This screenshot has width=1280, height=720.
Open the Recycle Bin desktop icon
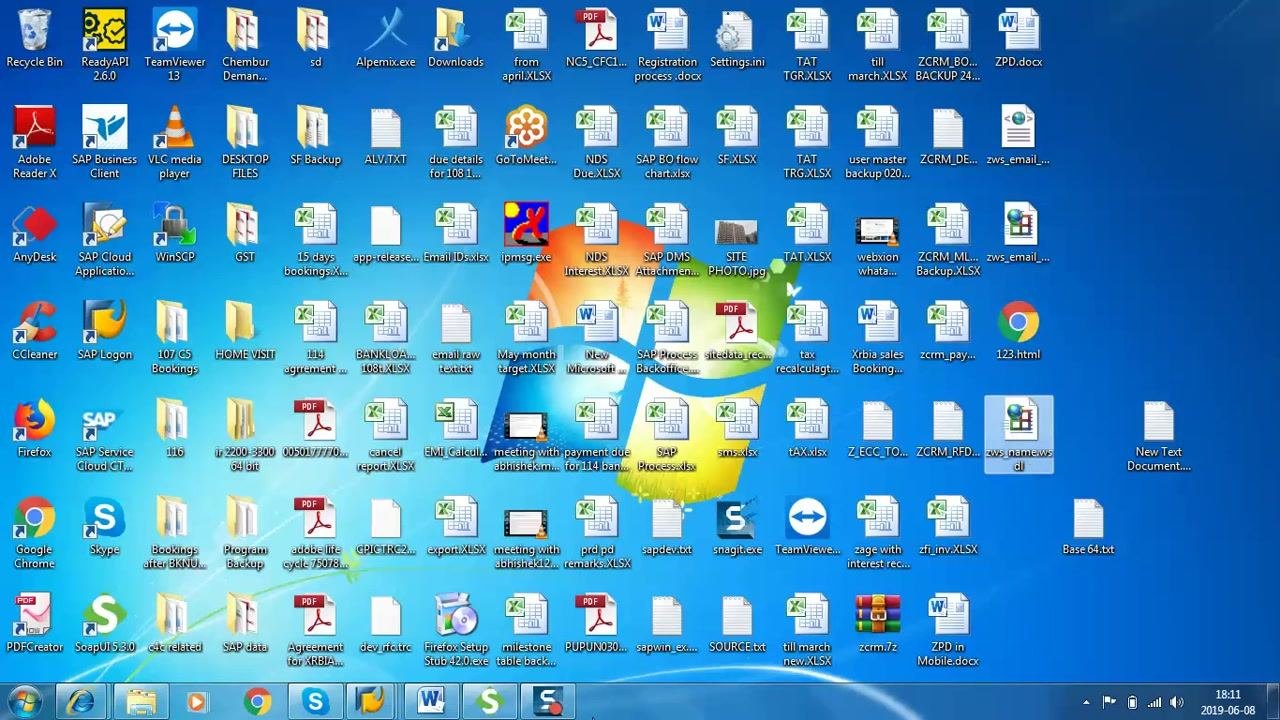(34, 40)
